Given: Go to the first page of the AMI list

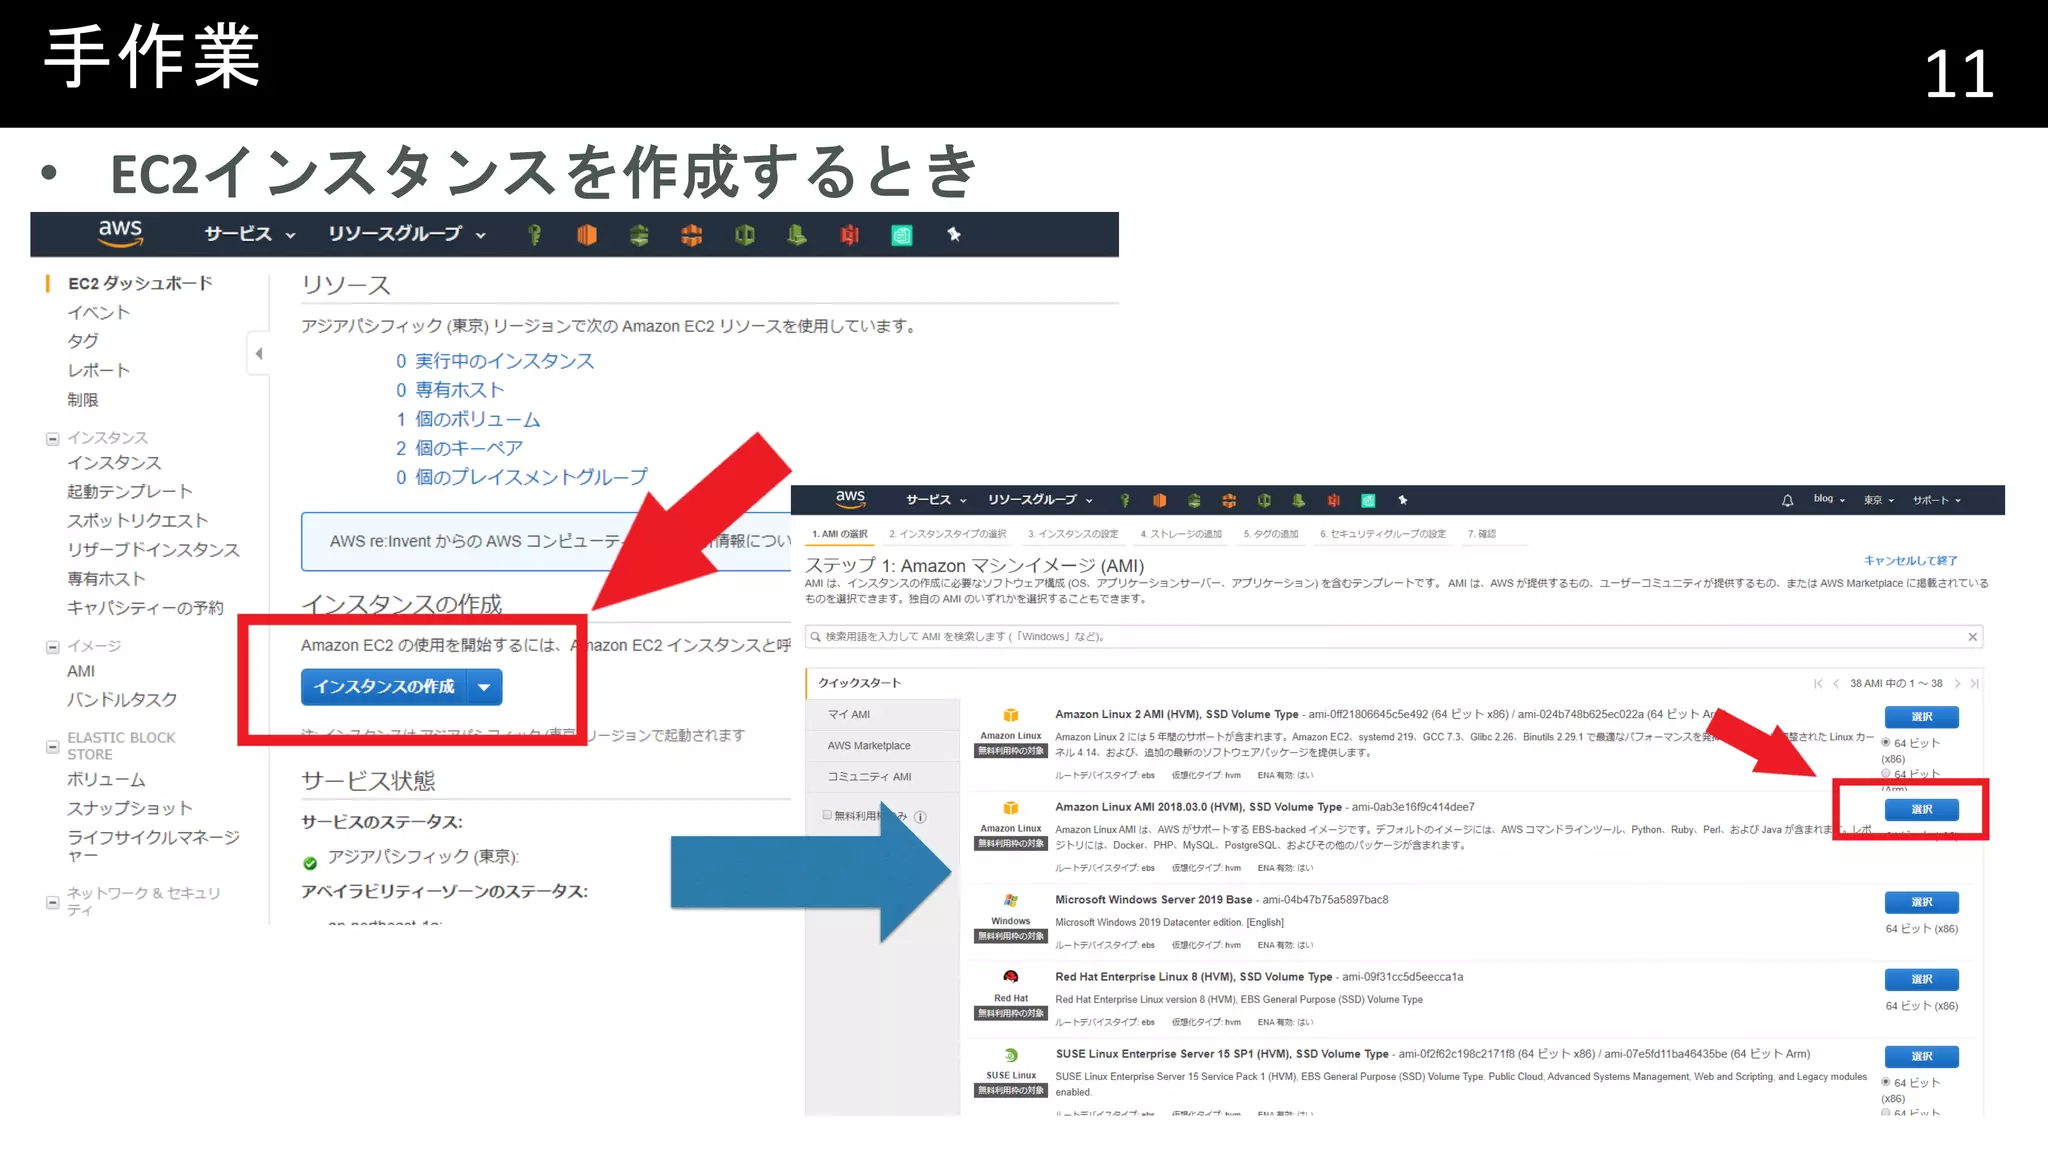Looking at the screenshot, I should [1817, 684].
